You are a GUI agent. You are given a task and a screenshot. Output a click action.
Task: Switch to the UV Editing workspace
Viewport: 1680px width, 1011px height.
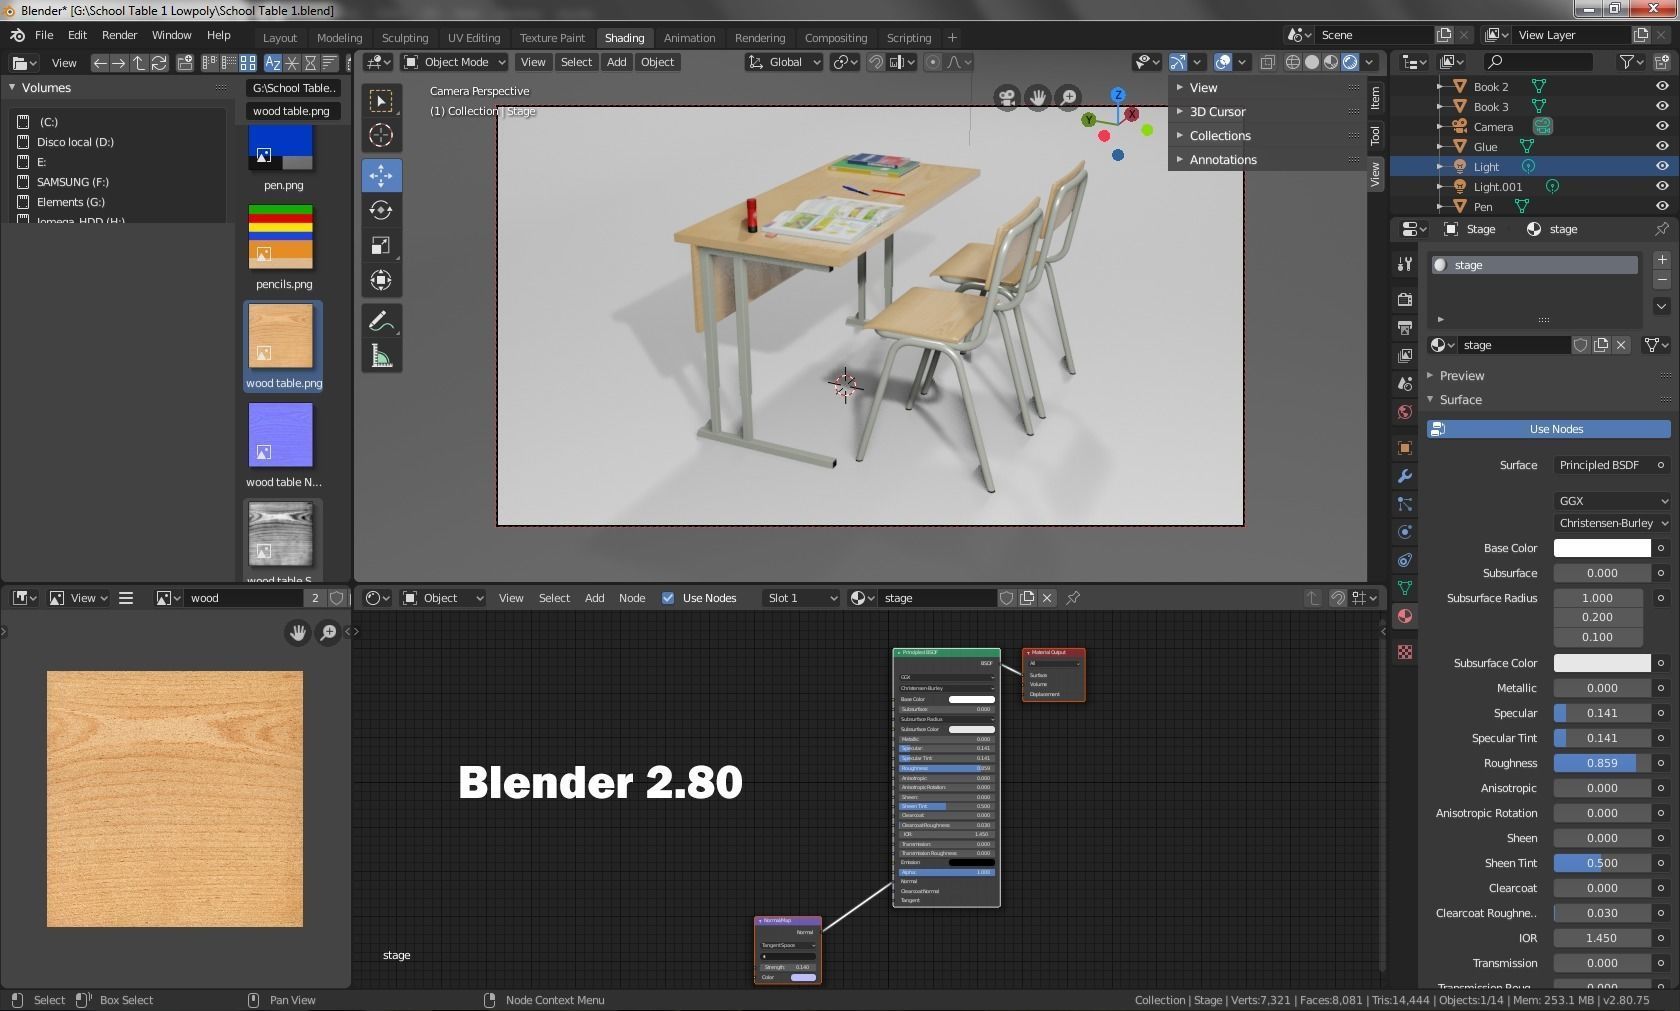point(474,38)
